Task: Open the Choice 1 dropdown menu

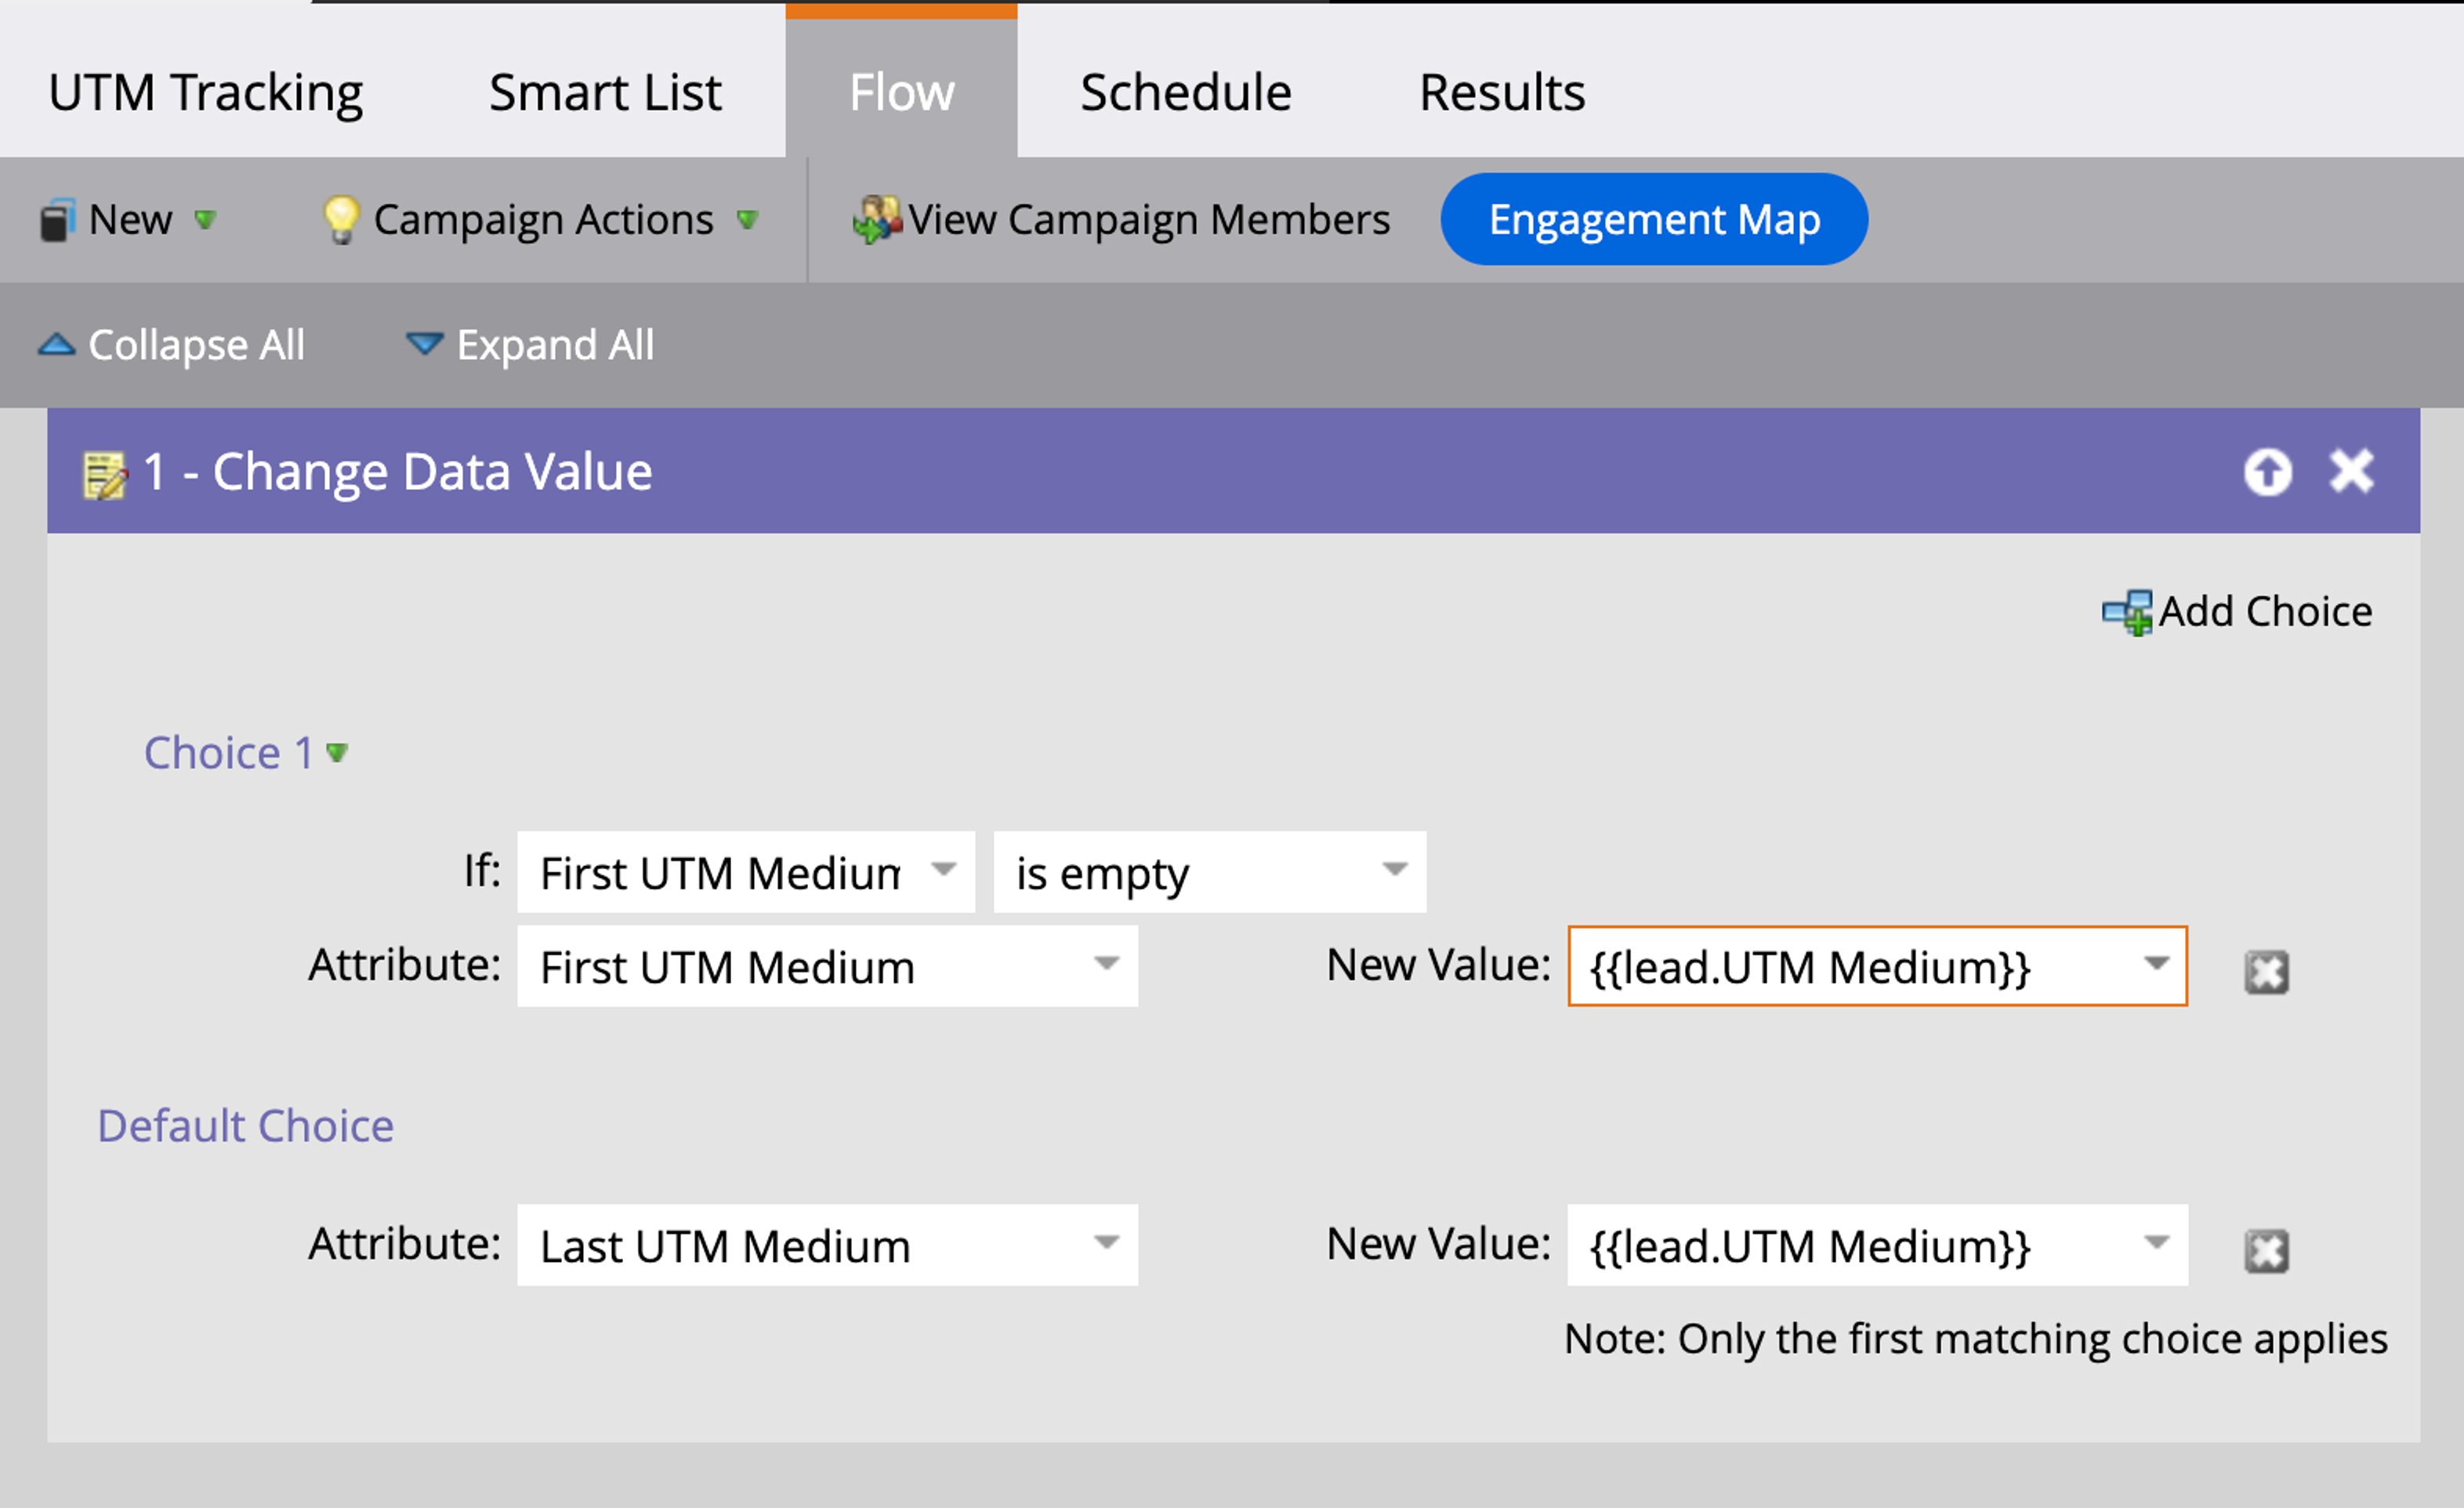Action: 337,752
